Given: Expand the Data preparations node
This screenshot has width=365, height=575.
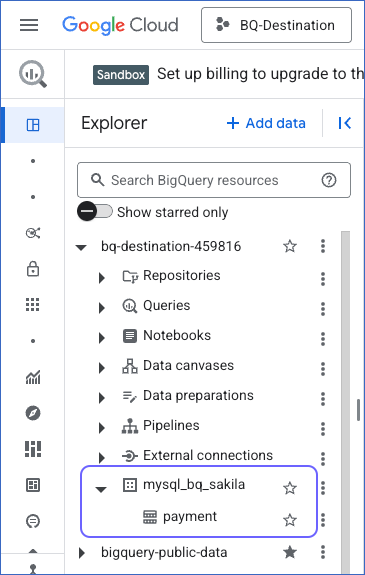Looking at the screenshot, I should pyautogui.click(x=102, y=398).
